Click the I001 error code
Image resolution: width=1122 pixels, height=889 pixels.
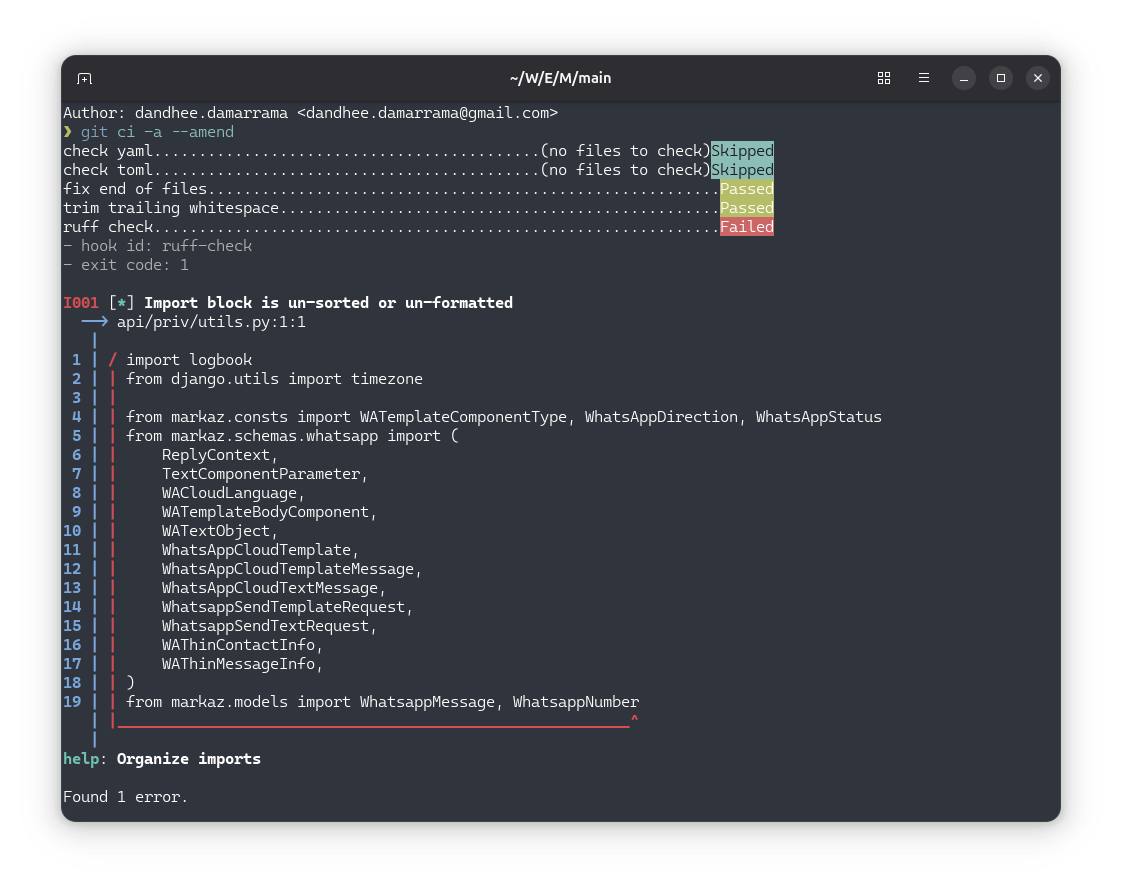[81, 303]
